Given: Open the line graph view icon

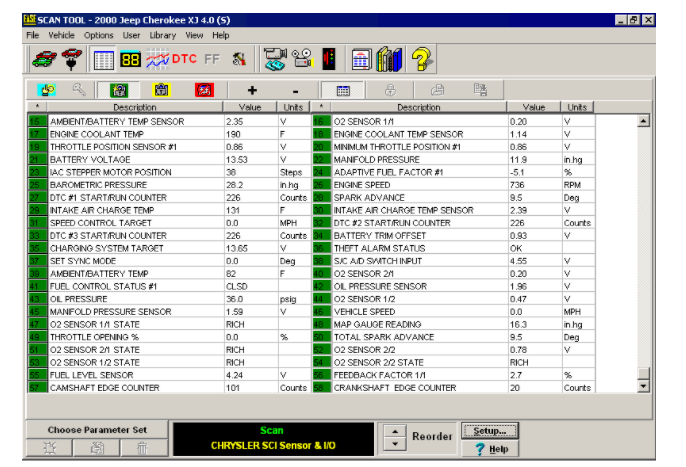Looking at the screenshot, I should 158,60.
